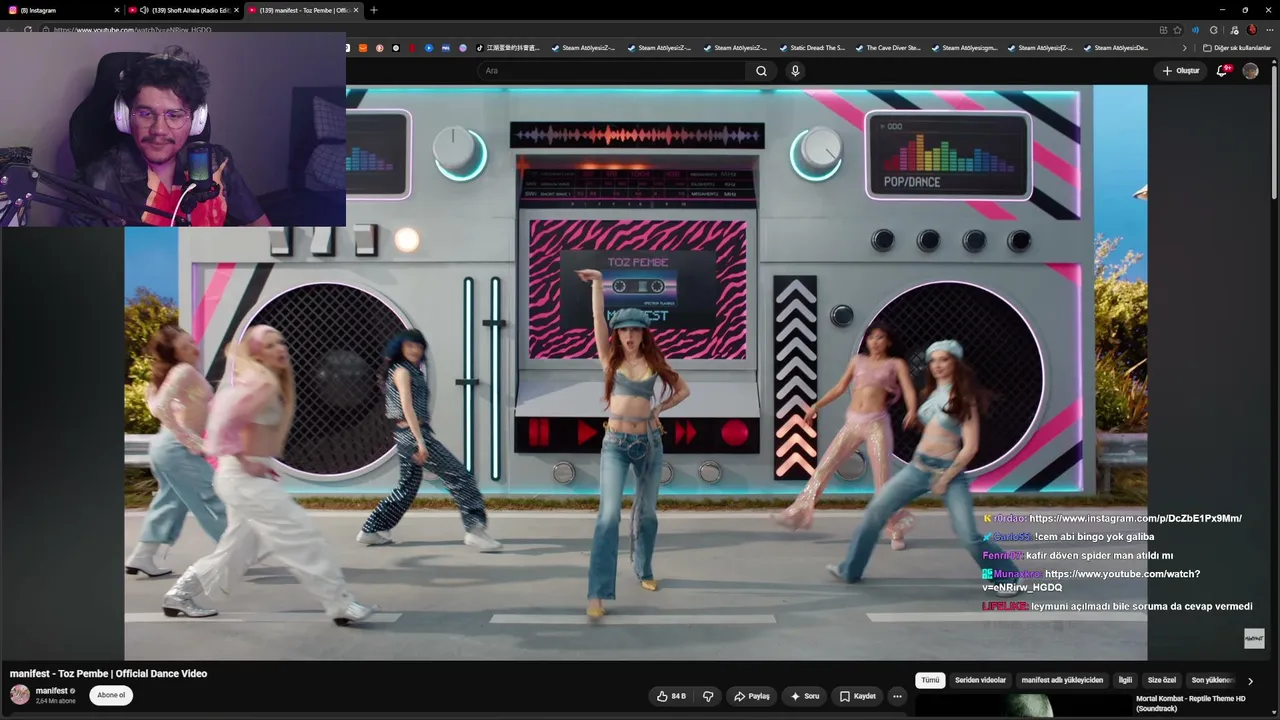Save the video with Kaydet
This screenshot has height=720, width=1280.
coord(858,696)
